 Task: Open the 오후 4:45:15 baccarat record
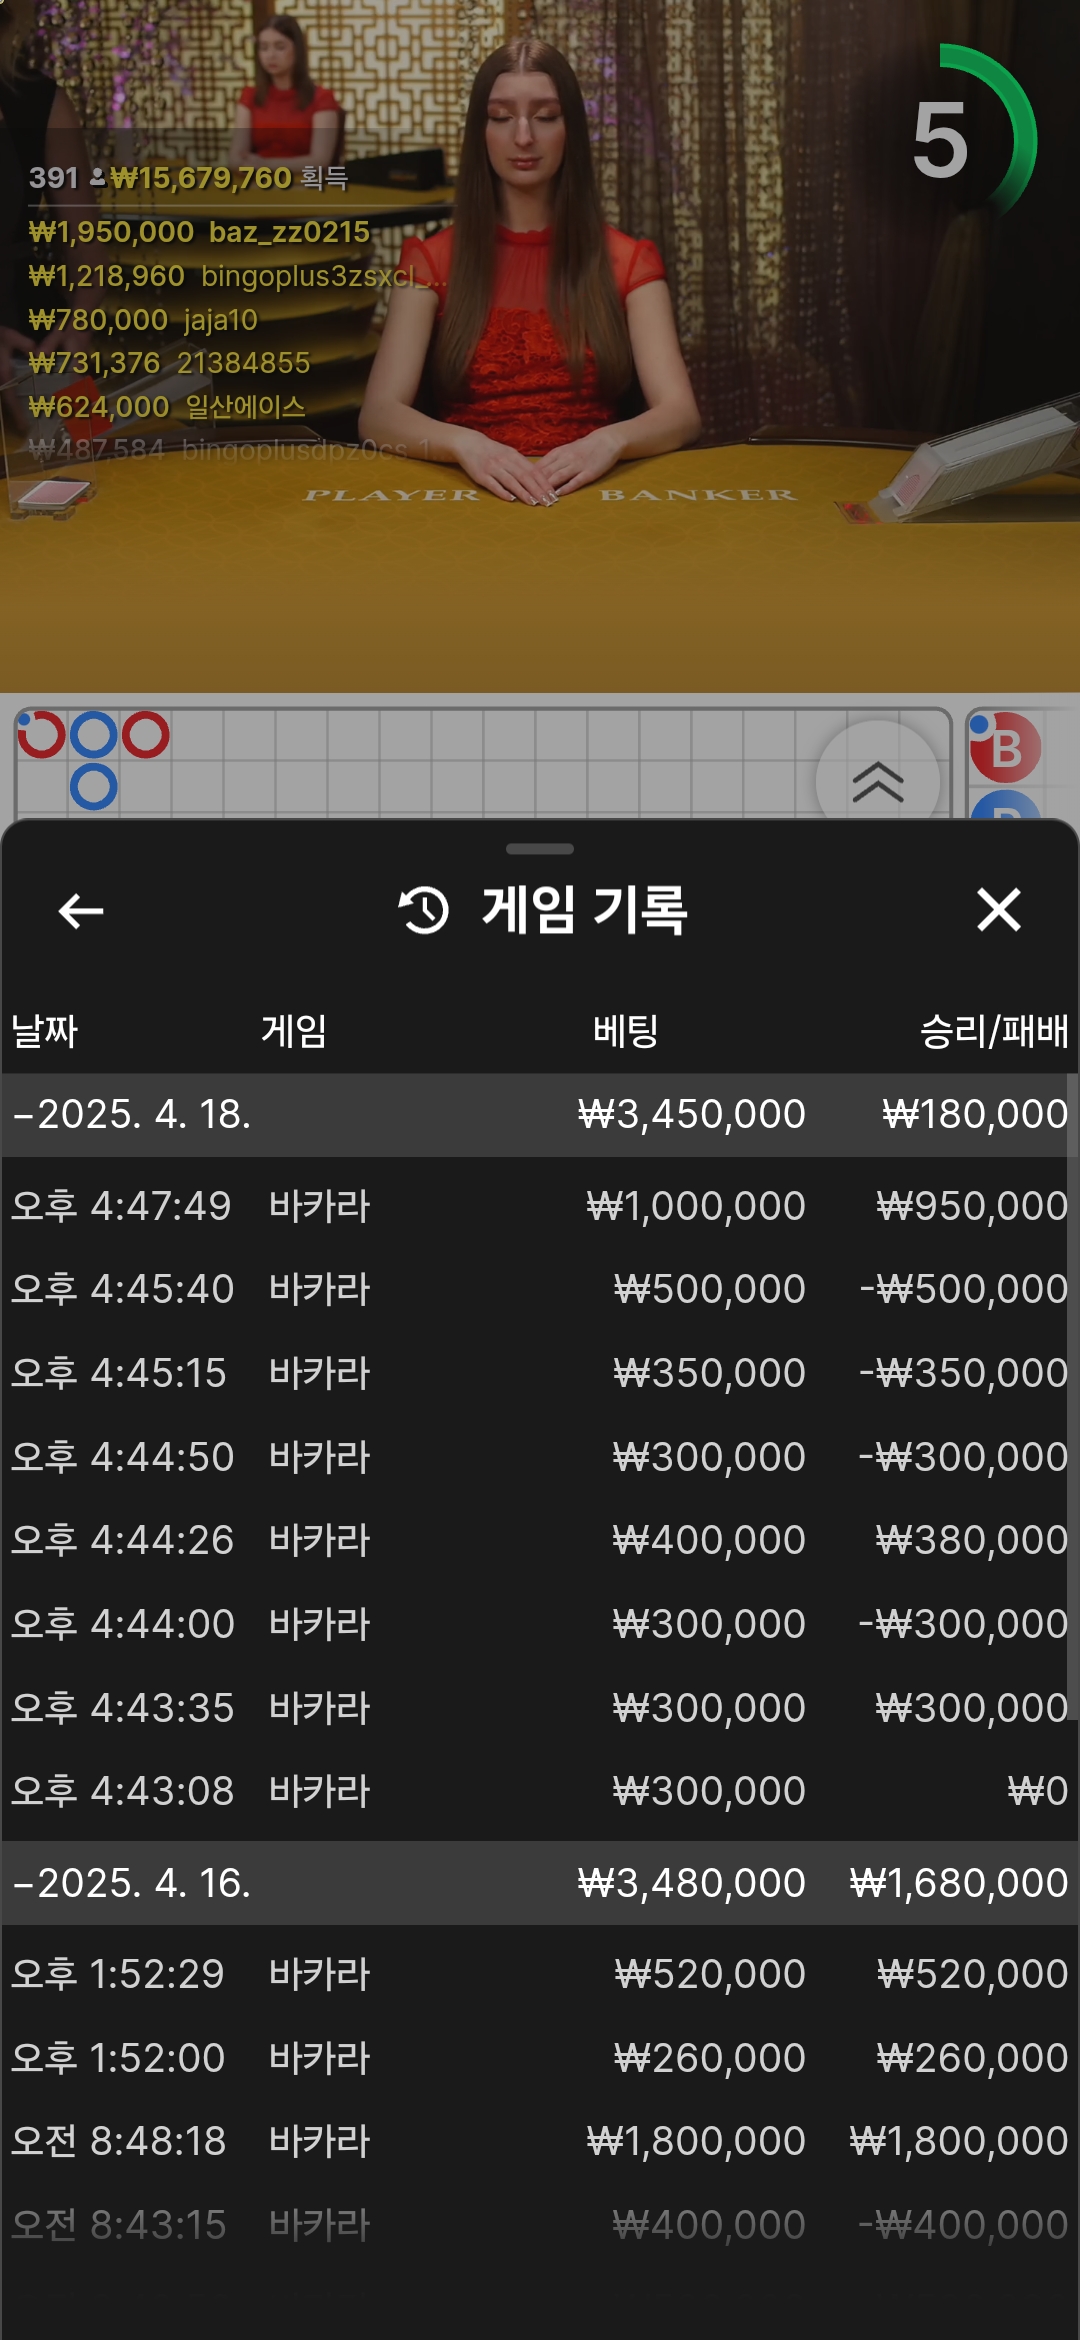pyautogui.click(x=540, y=1373)
